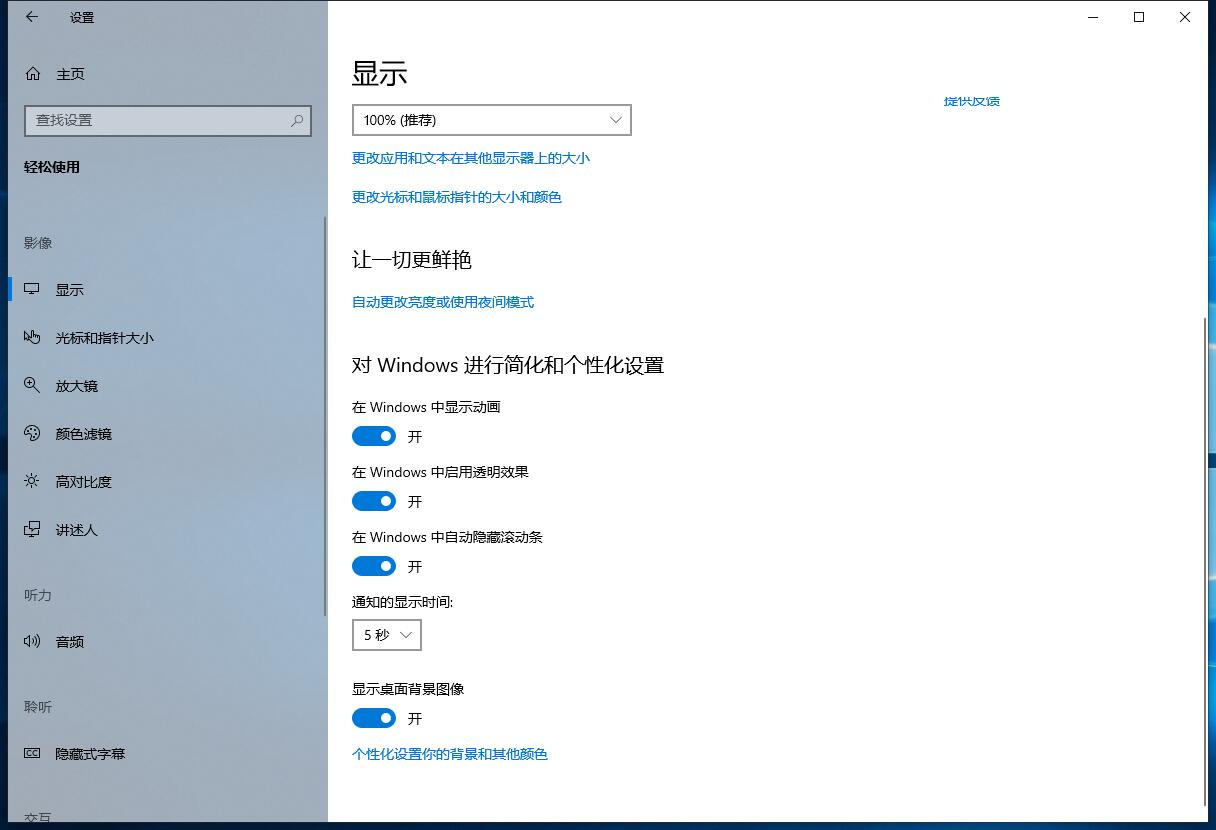1216x830 pixels.
Task: Click the 听力 section label
Action: (38, 595)
